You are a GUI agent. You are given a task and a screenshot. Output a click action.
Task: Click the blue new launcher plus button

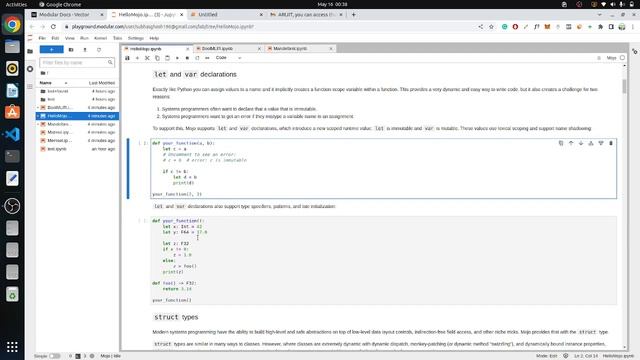[51, 49]
